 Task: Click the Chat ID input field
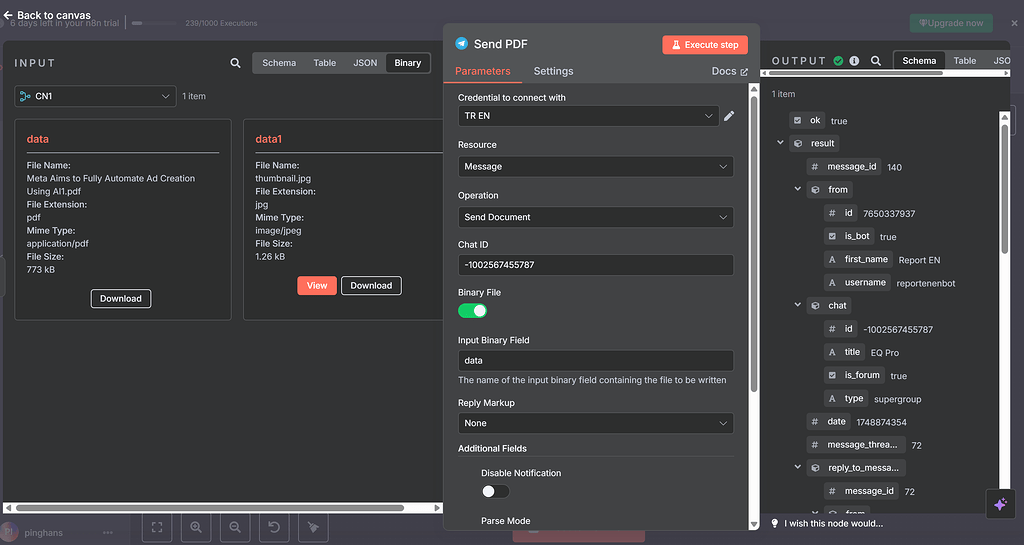pos(595,265)
